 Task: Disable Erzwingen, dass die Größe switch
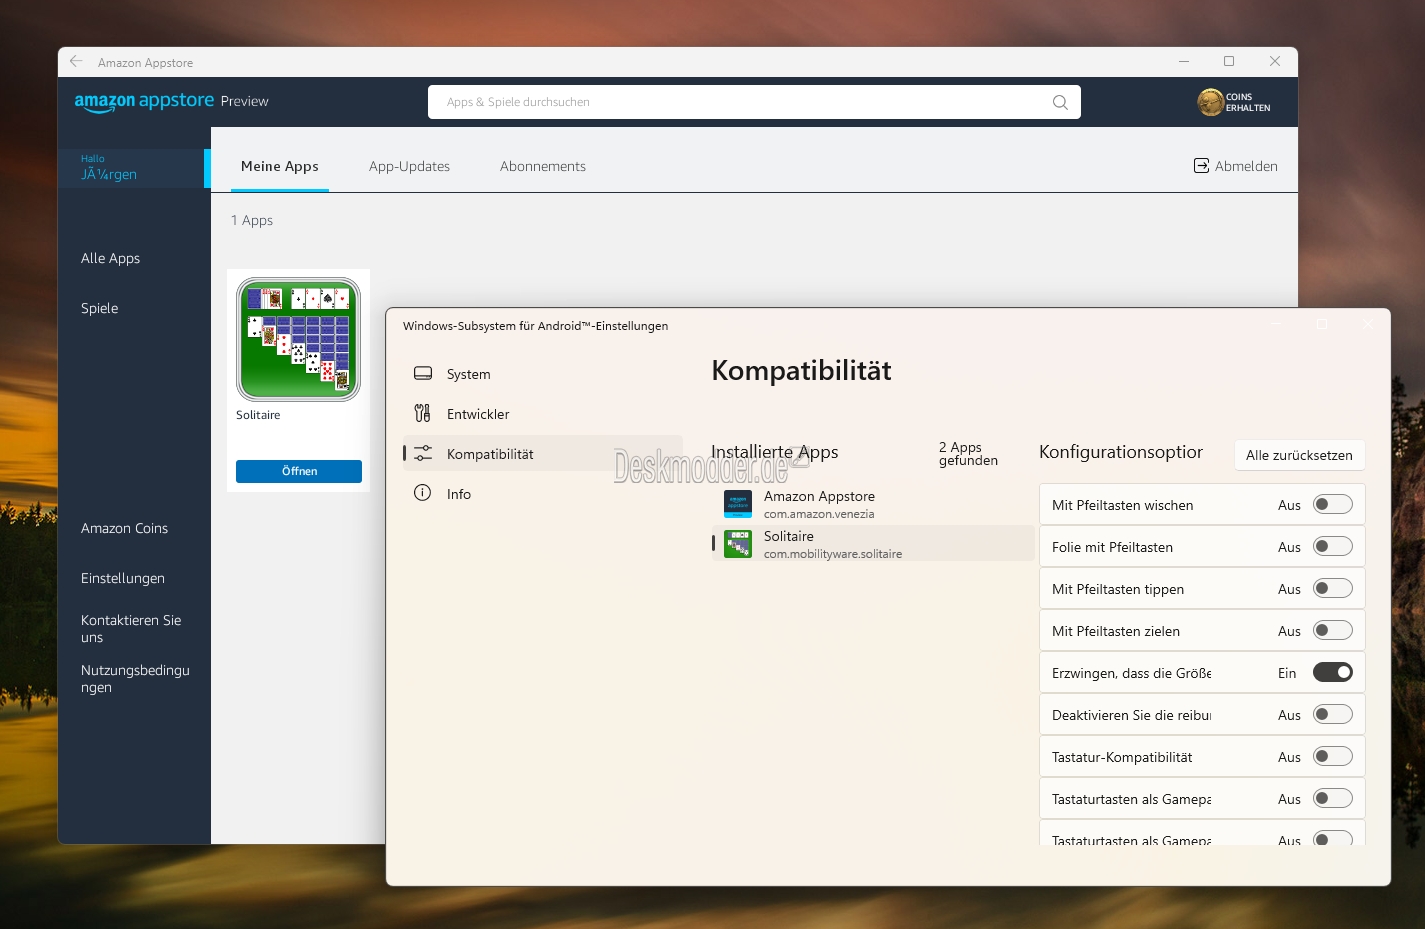click(1333, 672)
